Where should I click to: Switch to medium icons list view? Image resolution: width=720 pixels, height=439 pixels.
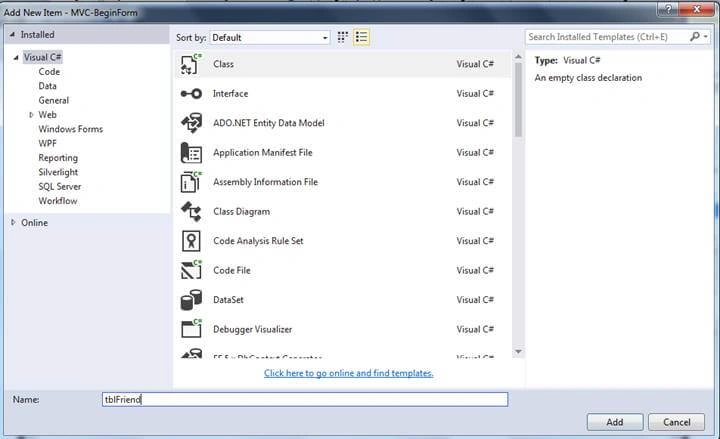pos(361,37)
